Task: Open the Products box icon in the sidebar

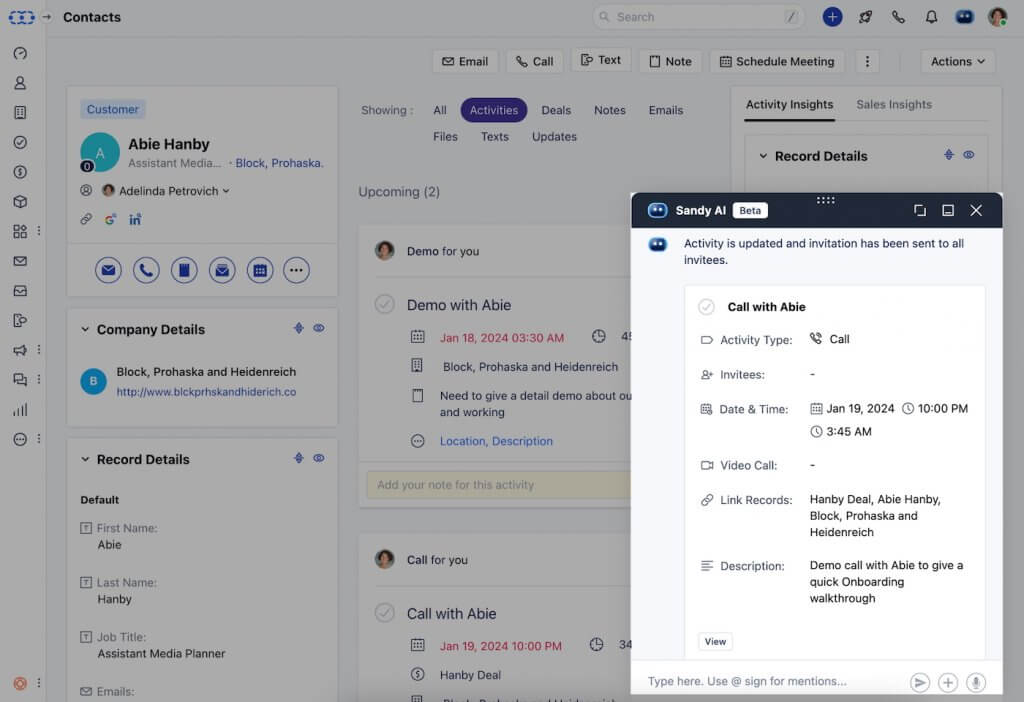Action: [x=22, y=201]
